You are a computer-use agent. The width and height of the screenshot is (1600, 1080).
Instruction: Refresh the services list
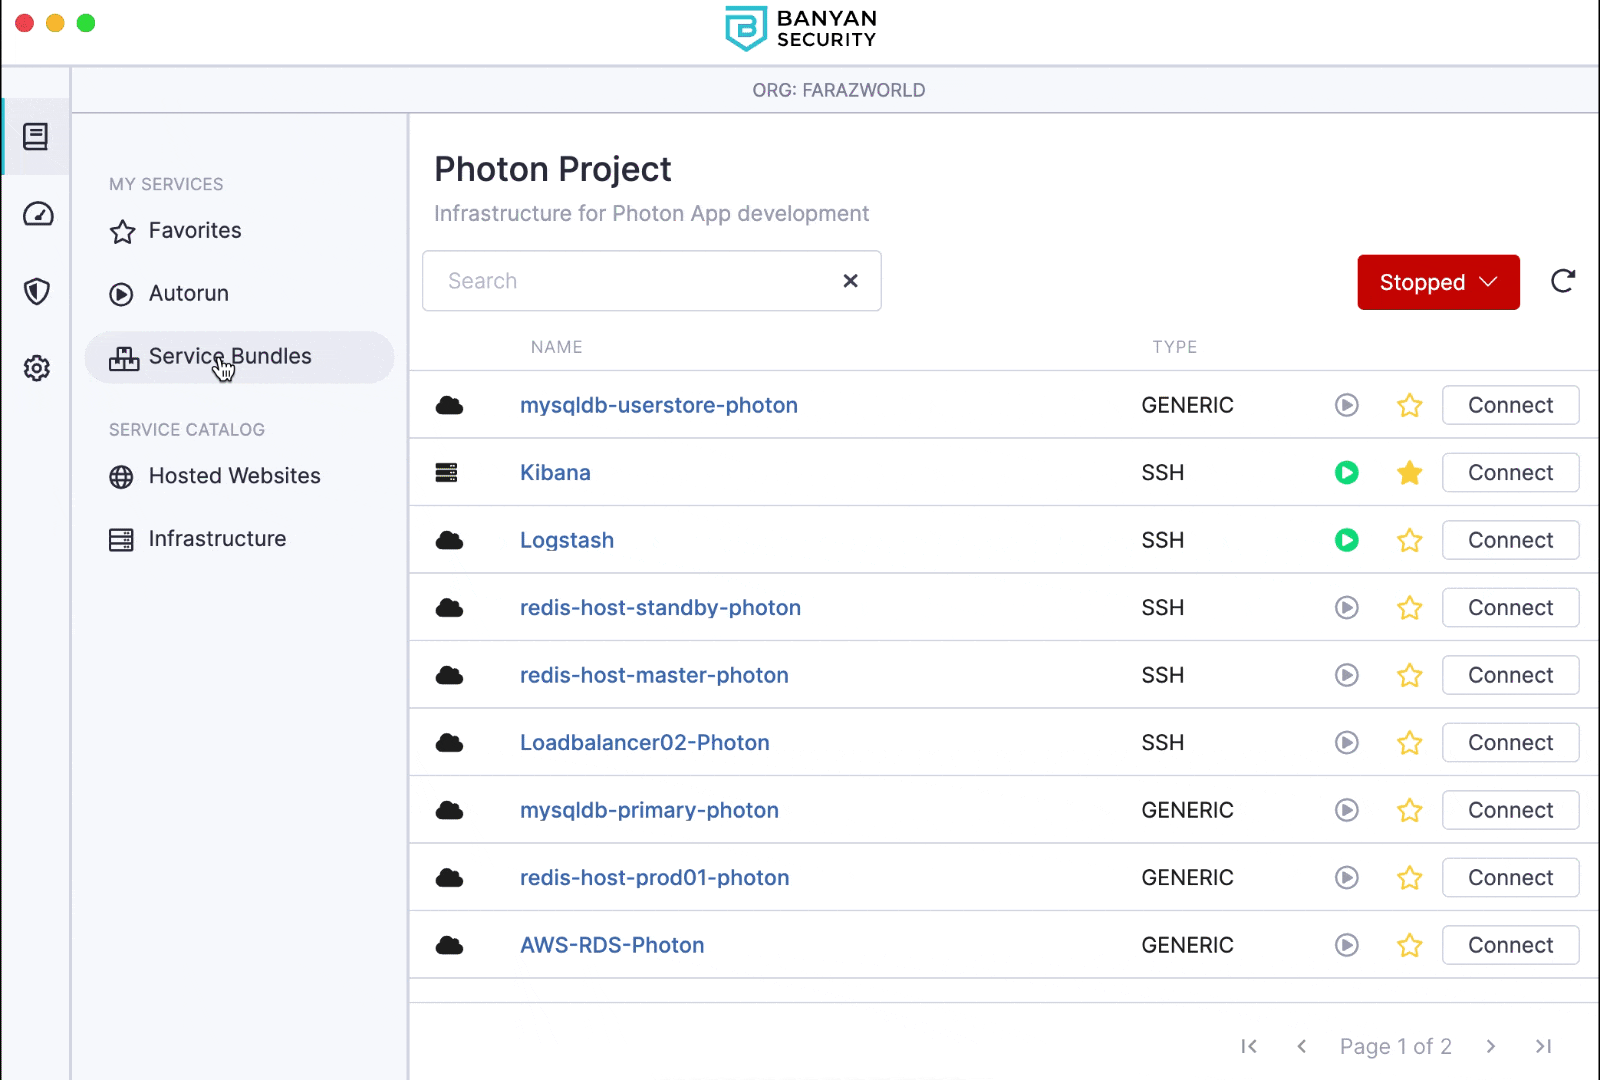click(x=1563, y=282)
